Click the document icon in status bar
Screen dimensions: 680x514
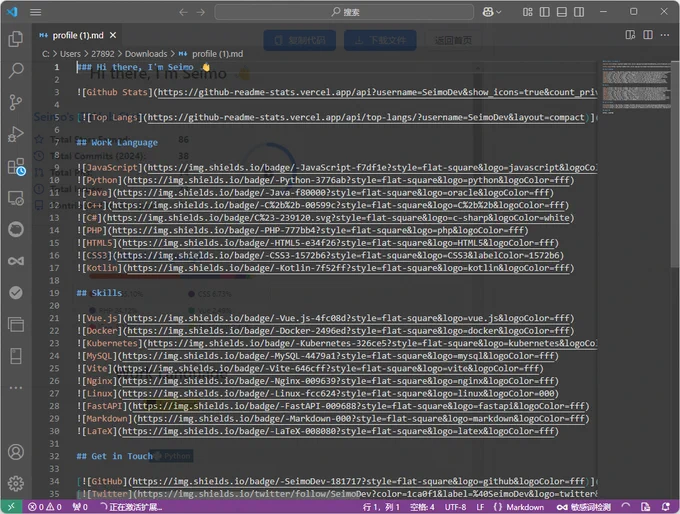coord(645,507)
